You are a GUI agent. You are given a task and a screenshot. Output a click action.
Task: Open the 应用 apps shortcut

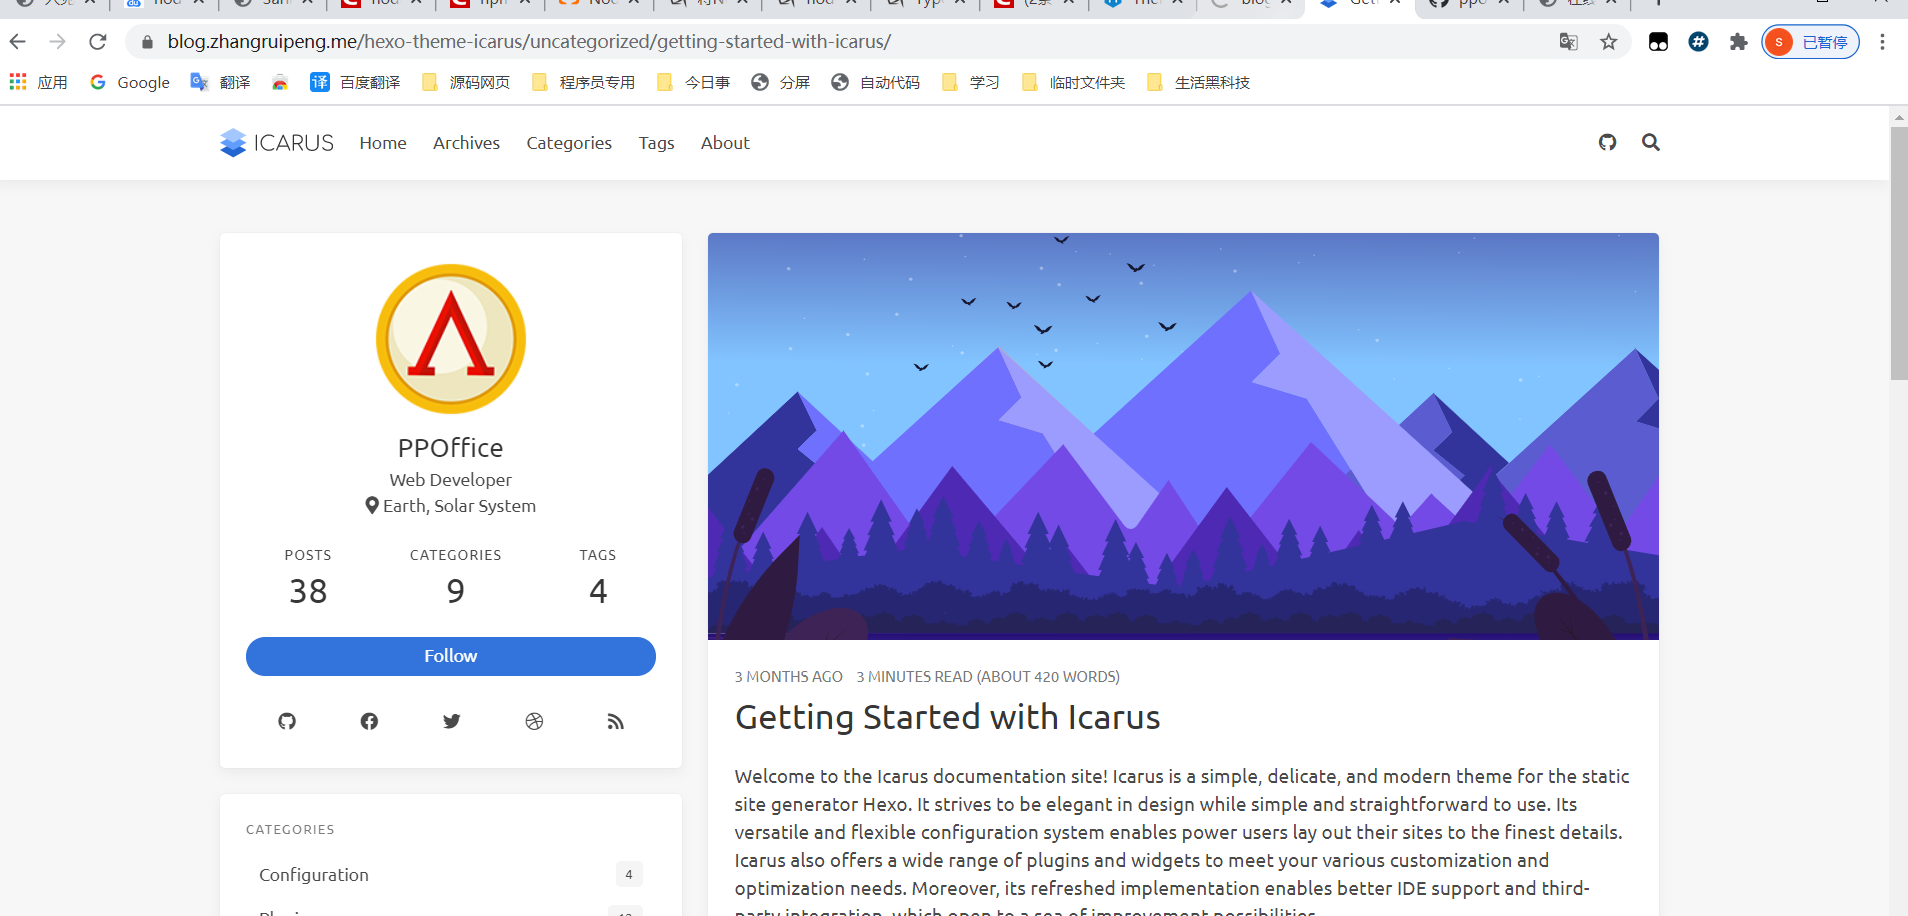tap(38, 82)
